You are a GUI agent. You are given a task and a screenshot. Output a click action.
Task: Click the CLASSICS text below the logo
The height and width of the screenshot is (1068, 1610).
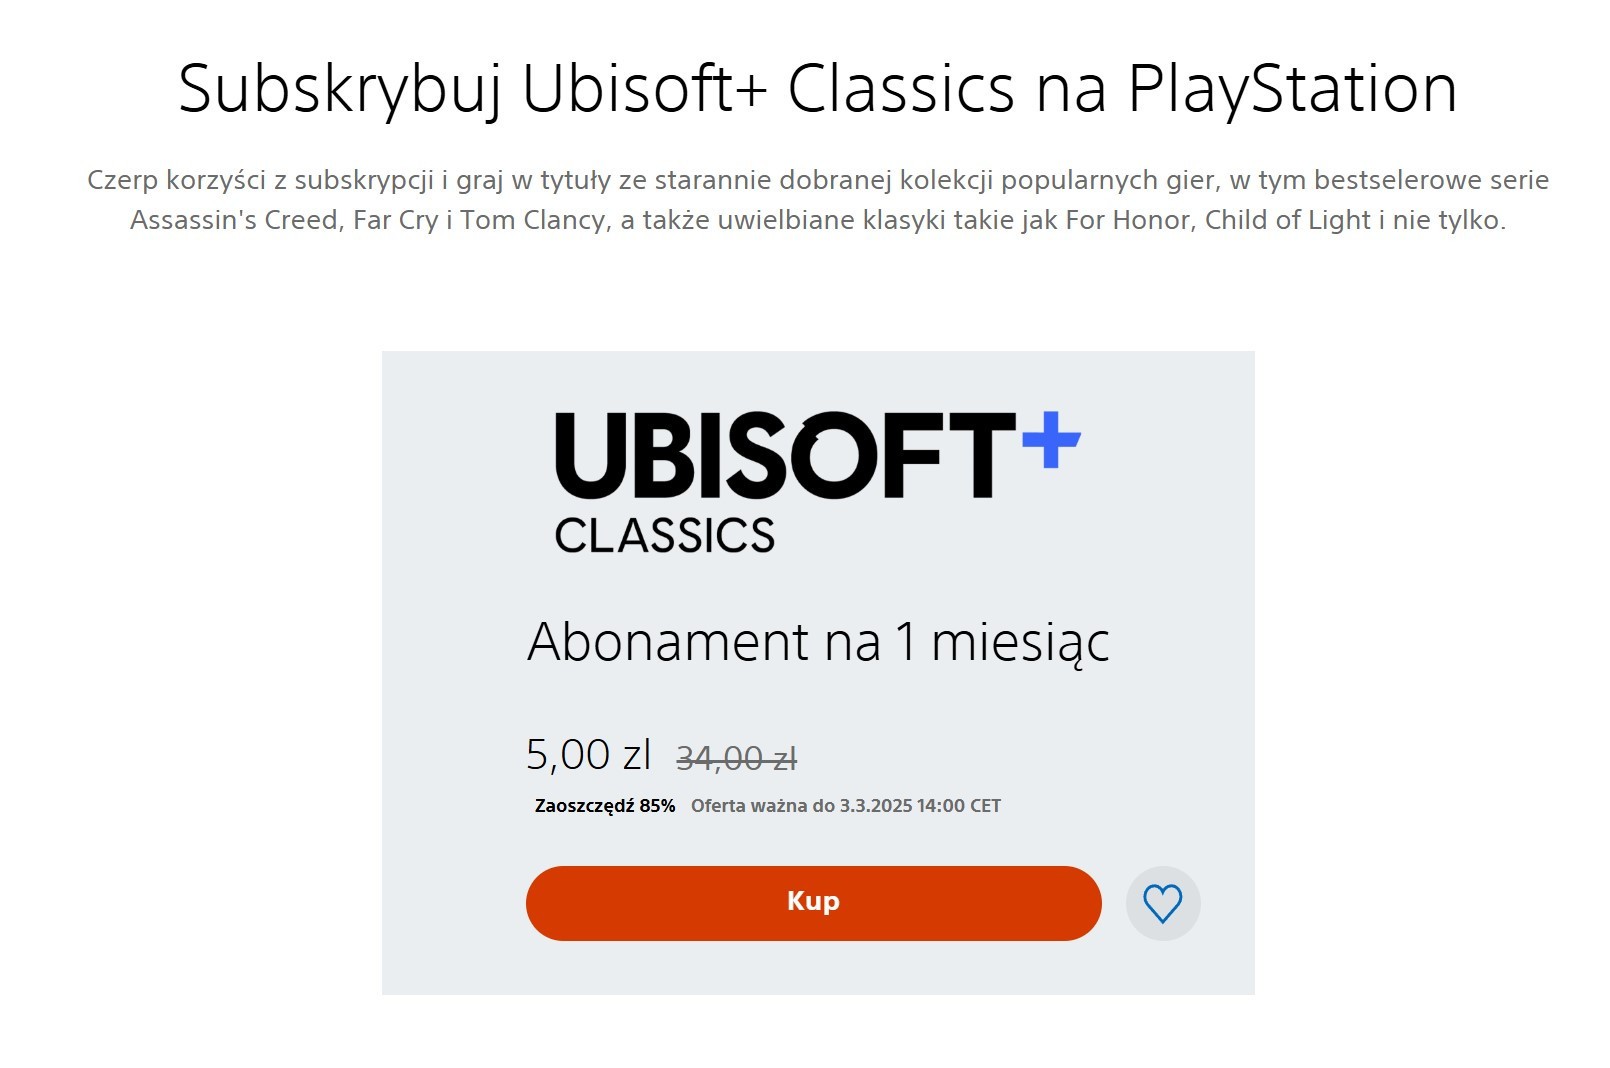665,536
